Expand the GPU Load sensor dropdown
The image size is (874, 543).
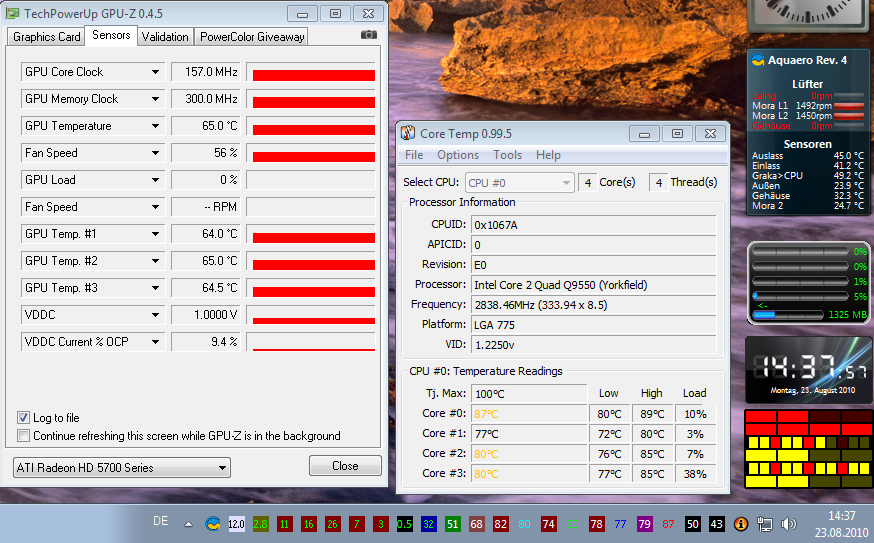pos(156,180)
